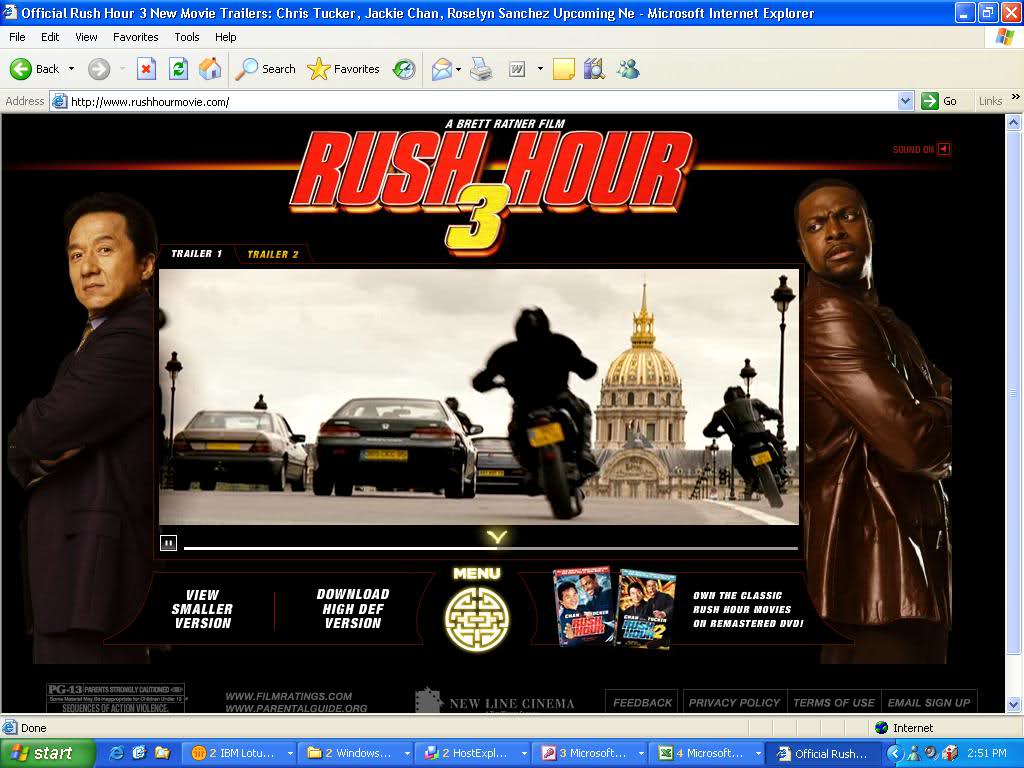Click the Rush Hour DVD cover thumbnail
This screenshot has width=1024, height=768.
click(583, 607)
